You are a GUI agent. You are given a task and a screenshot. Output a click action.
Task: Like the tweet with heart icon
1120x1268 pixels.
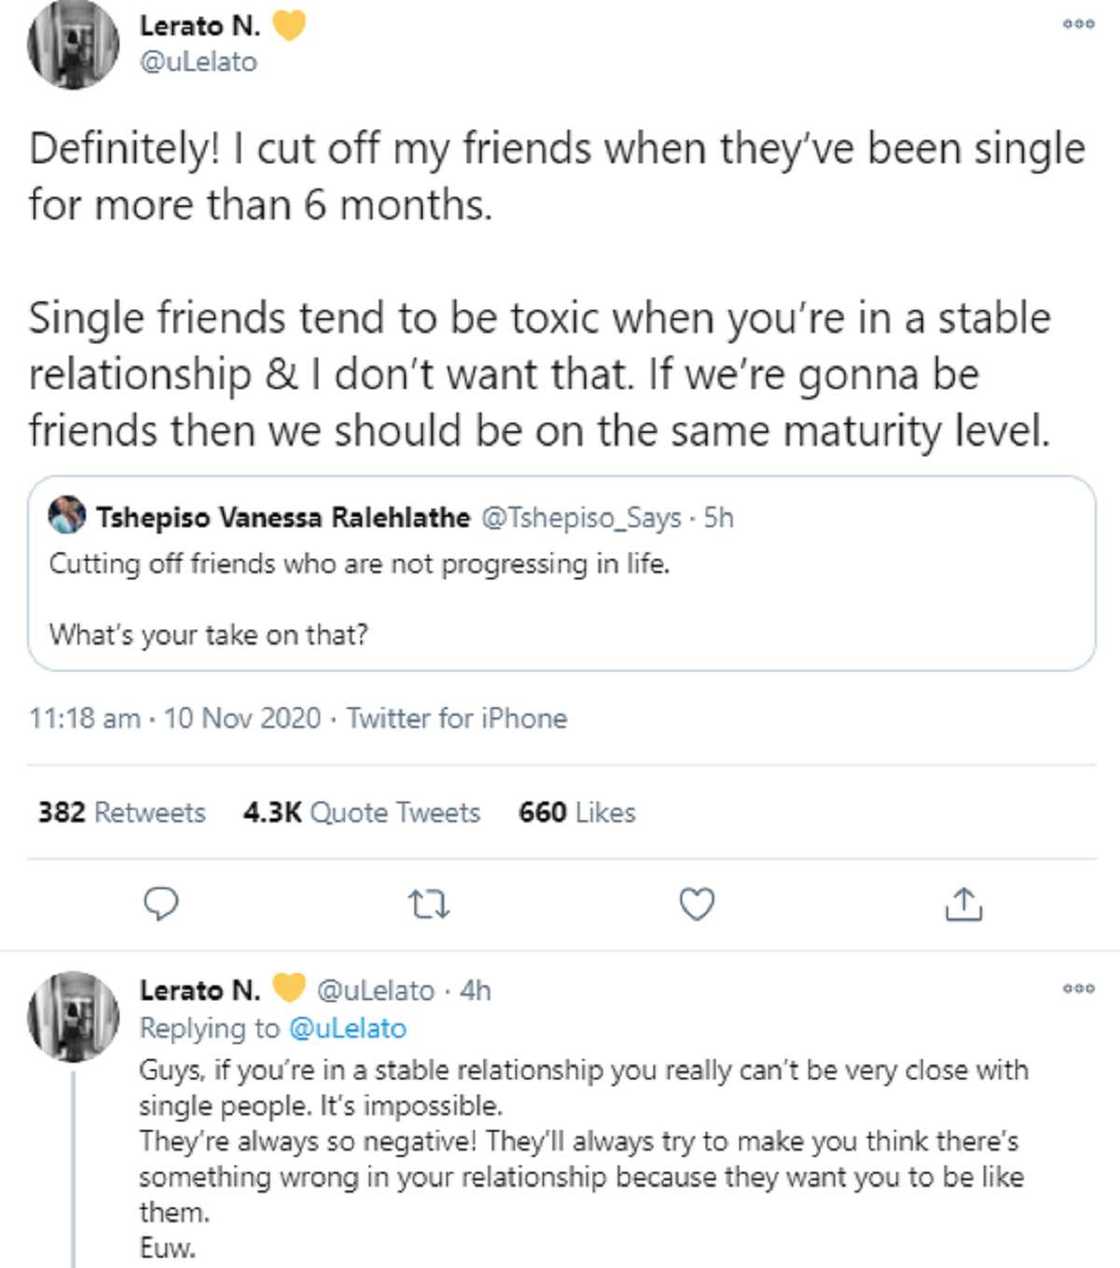tap(696, 904)
